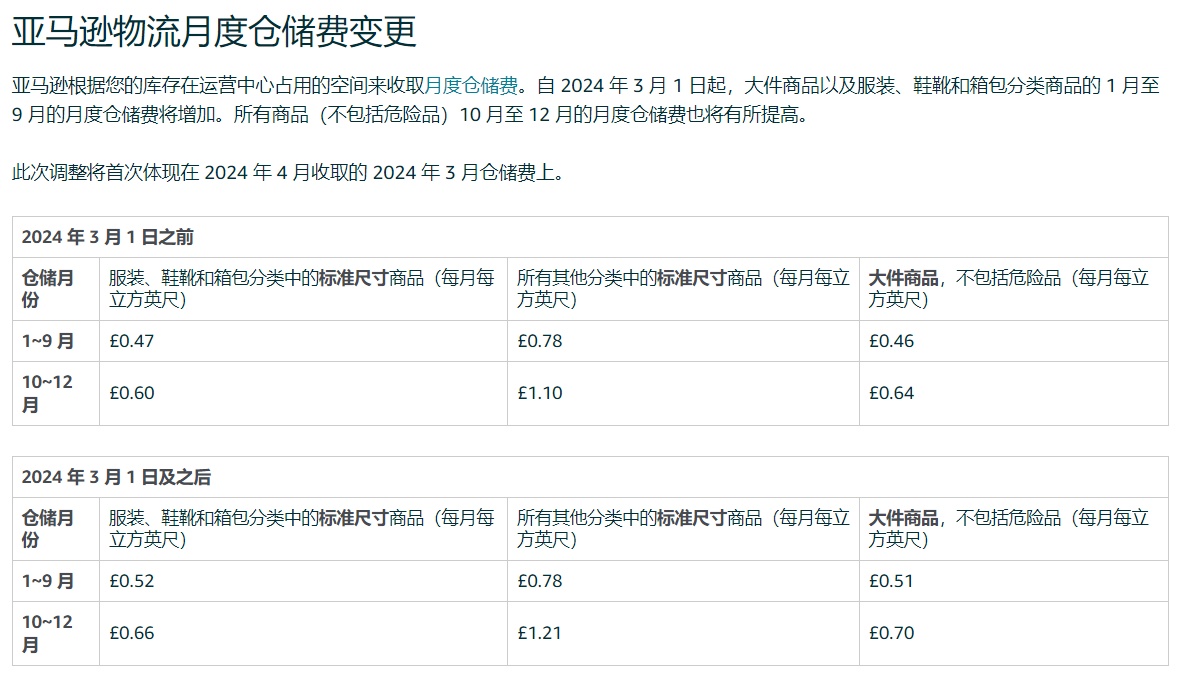Click the 大件商品 column header in the second table
Screen dimensions: 1187x690
pyautogui.click(x=904, y=518)
